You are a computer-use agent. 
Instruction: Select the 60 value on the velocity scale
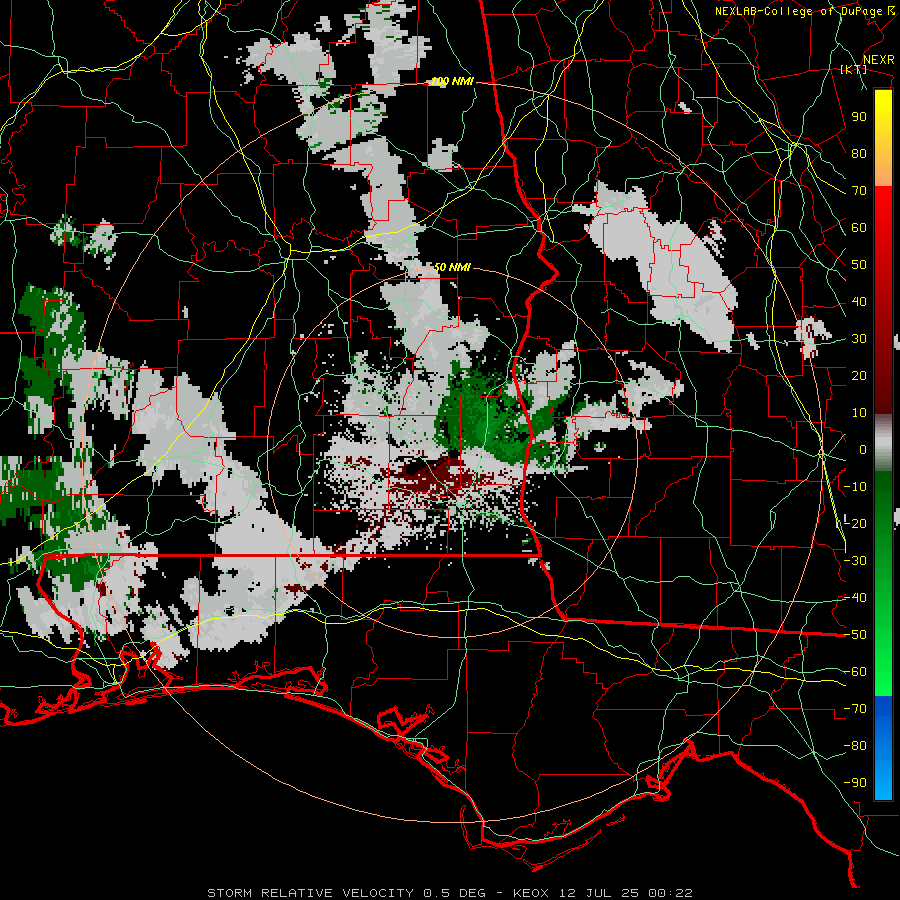coord(859,227)
